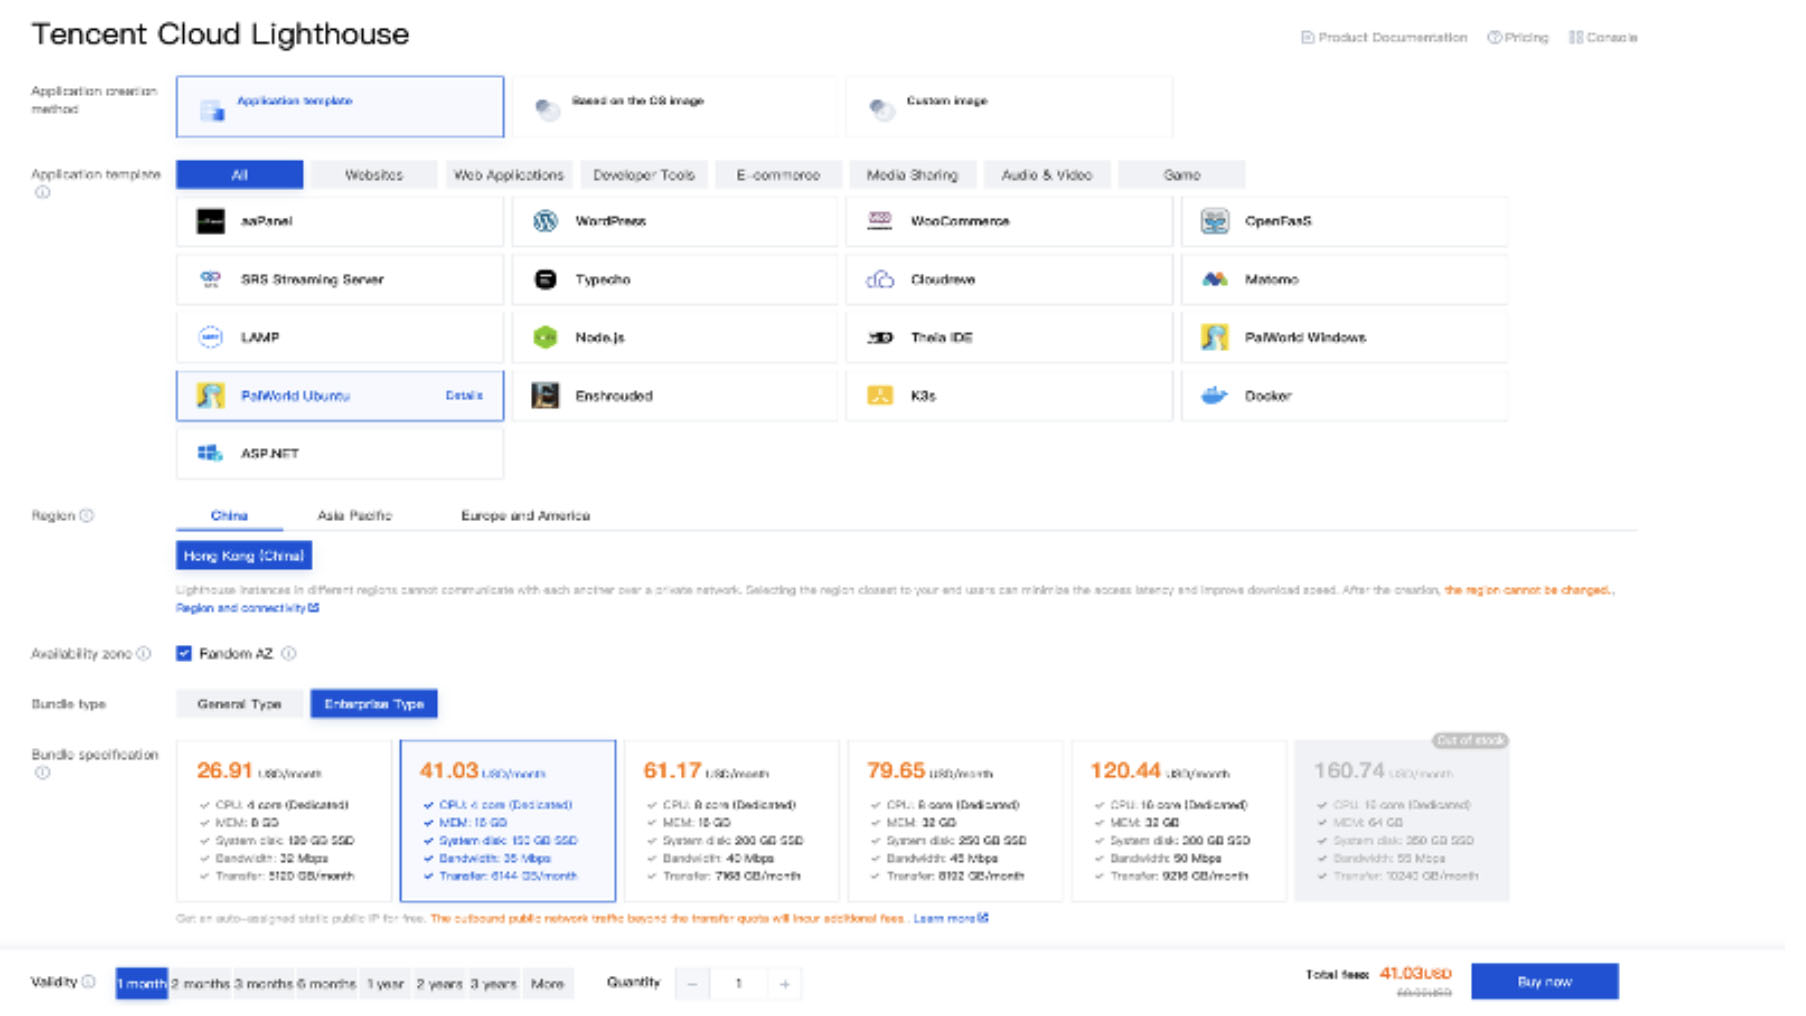Filter templates by E-commerce
1806x1016 pixels.
[x=778, y=175]
